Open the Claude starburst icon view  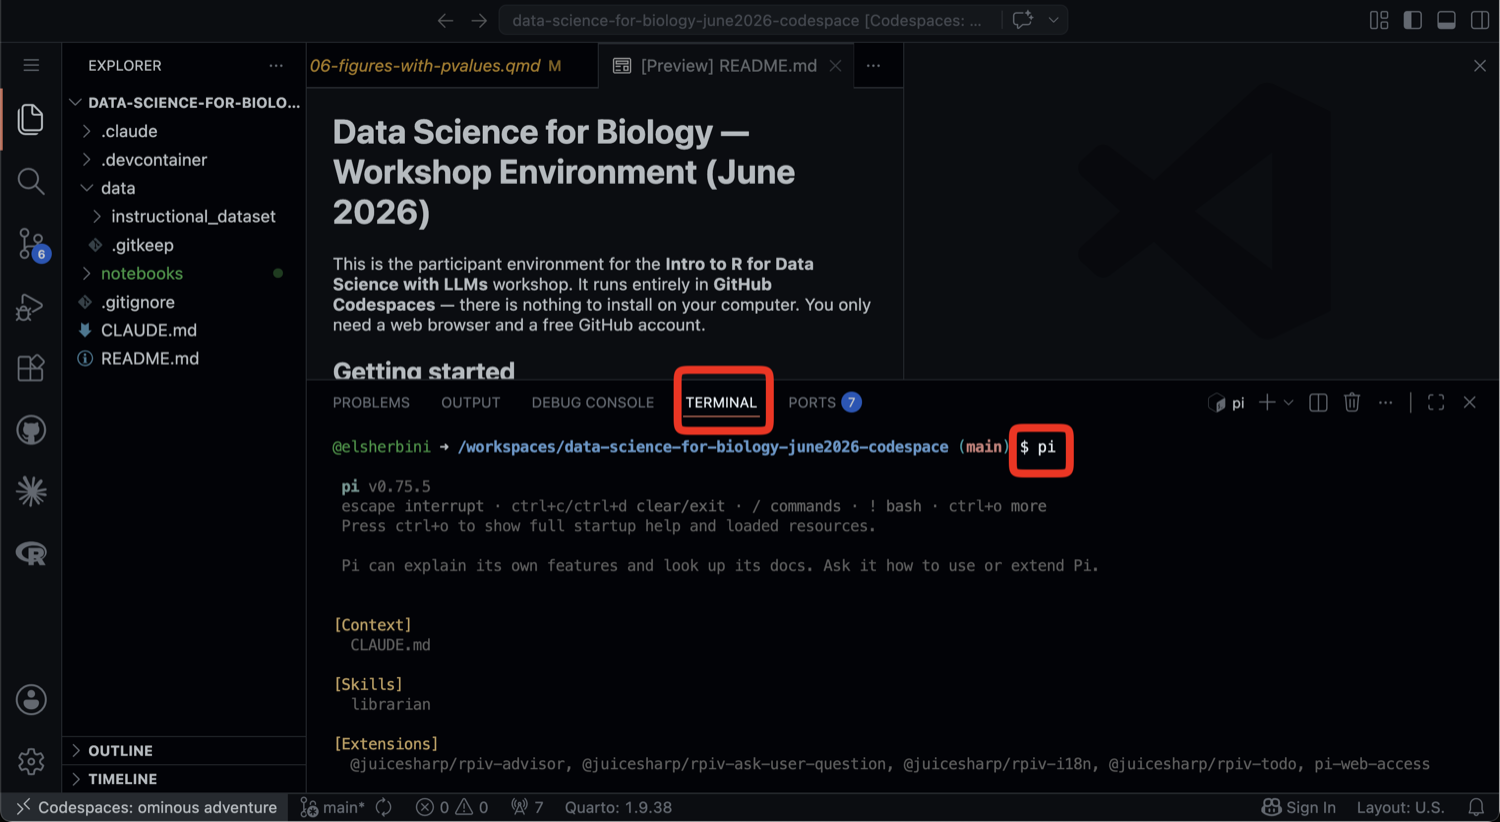[x=31, y=491]
